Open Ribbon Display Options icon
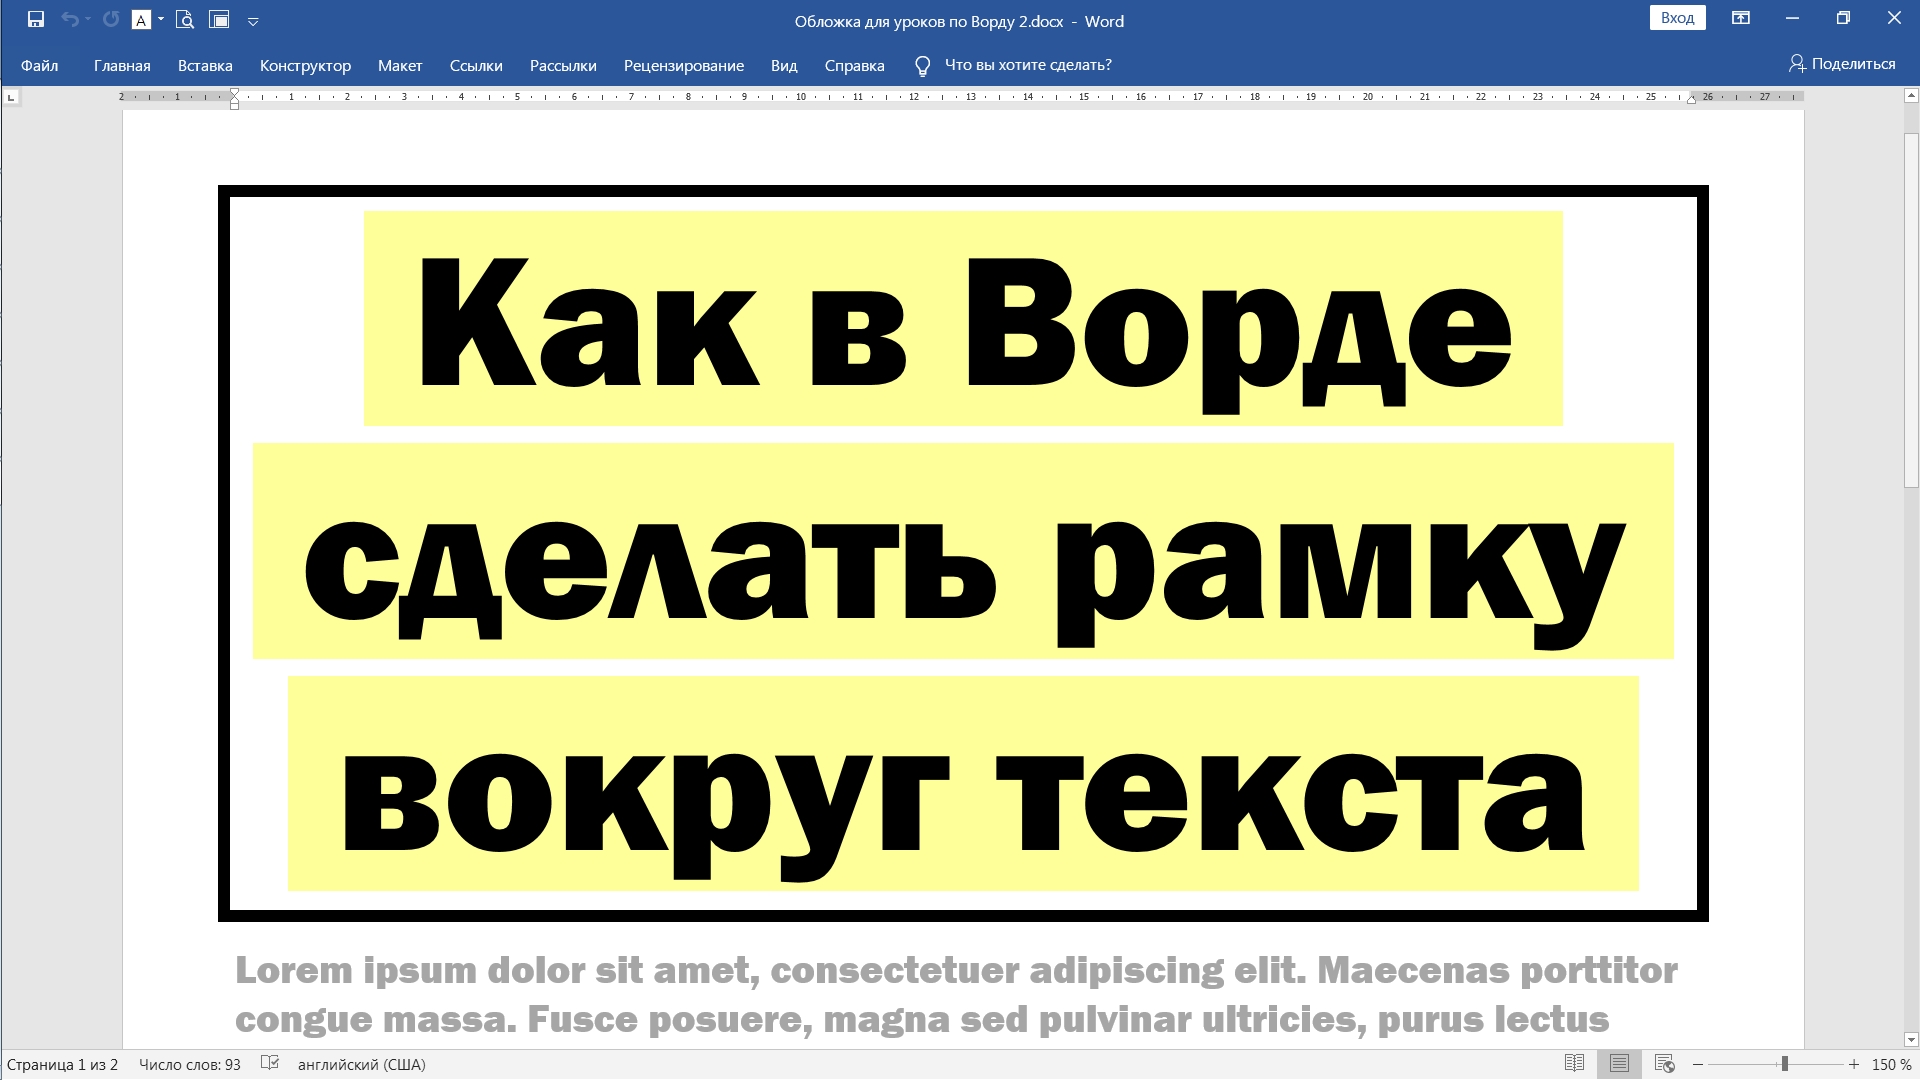1920x1080 pixels. (x=1741, y=18)
